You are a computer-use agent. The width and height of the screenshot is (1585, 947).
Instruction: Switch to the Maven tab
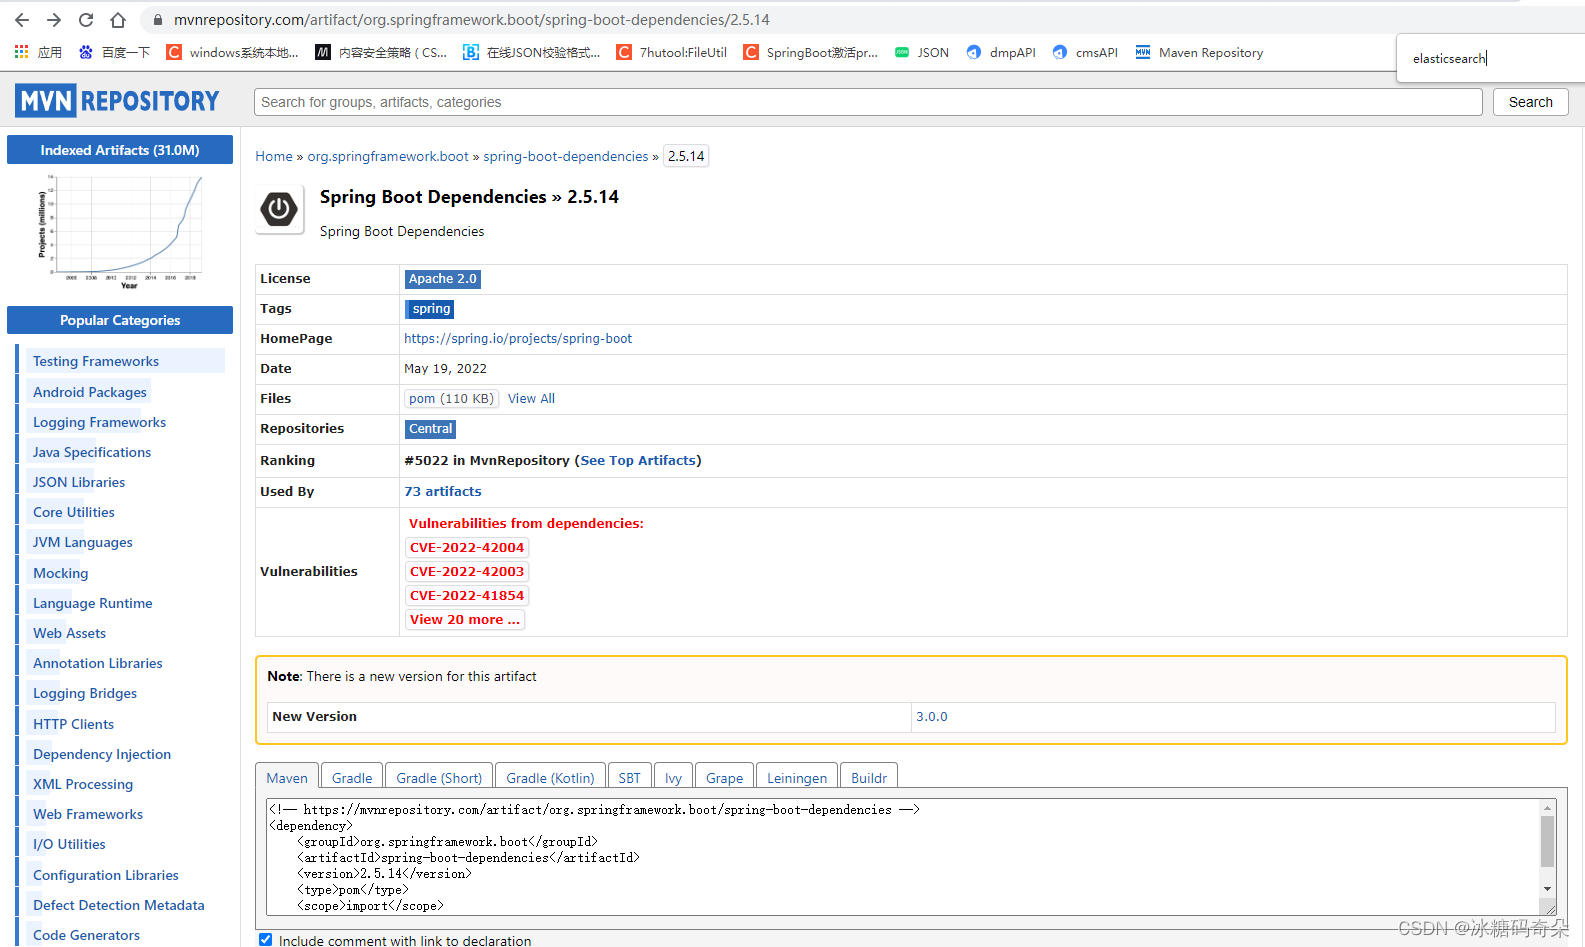(x=287, y=777)
